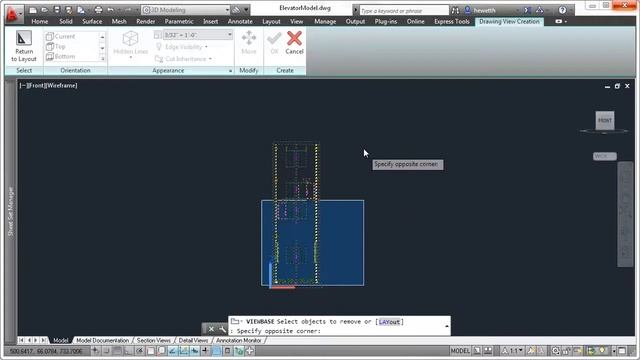
Task: Click the command line wrench customize icon
Action: tap(222, 329)
